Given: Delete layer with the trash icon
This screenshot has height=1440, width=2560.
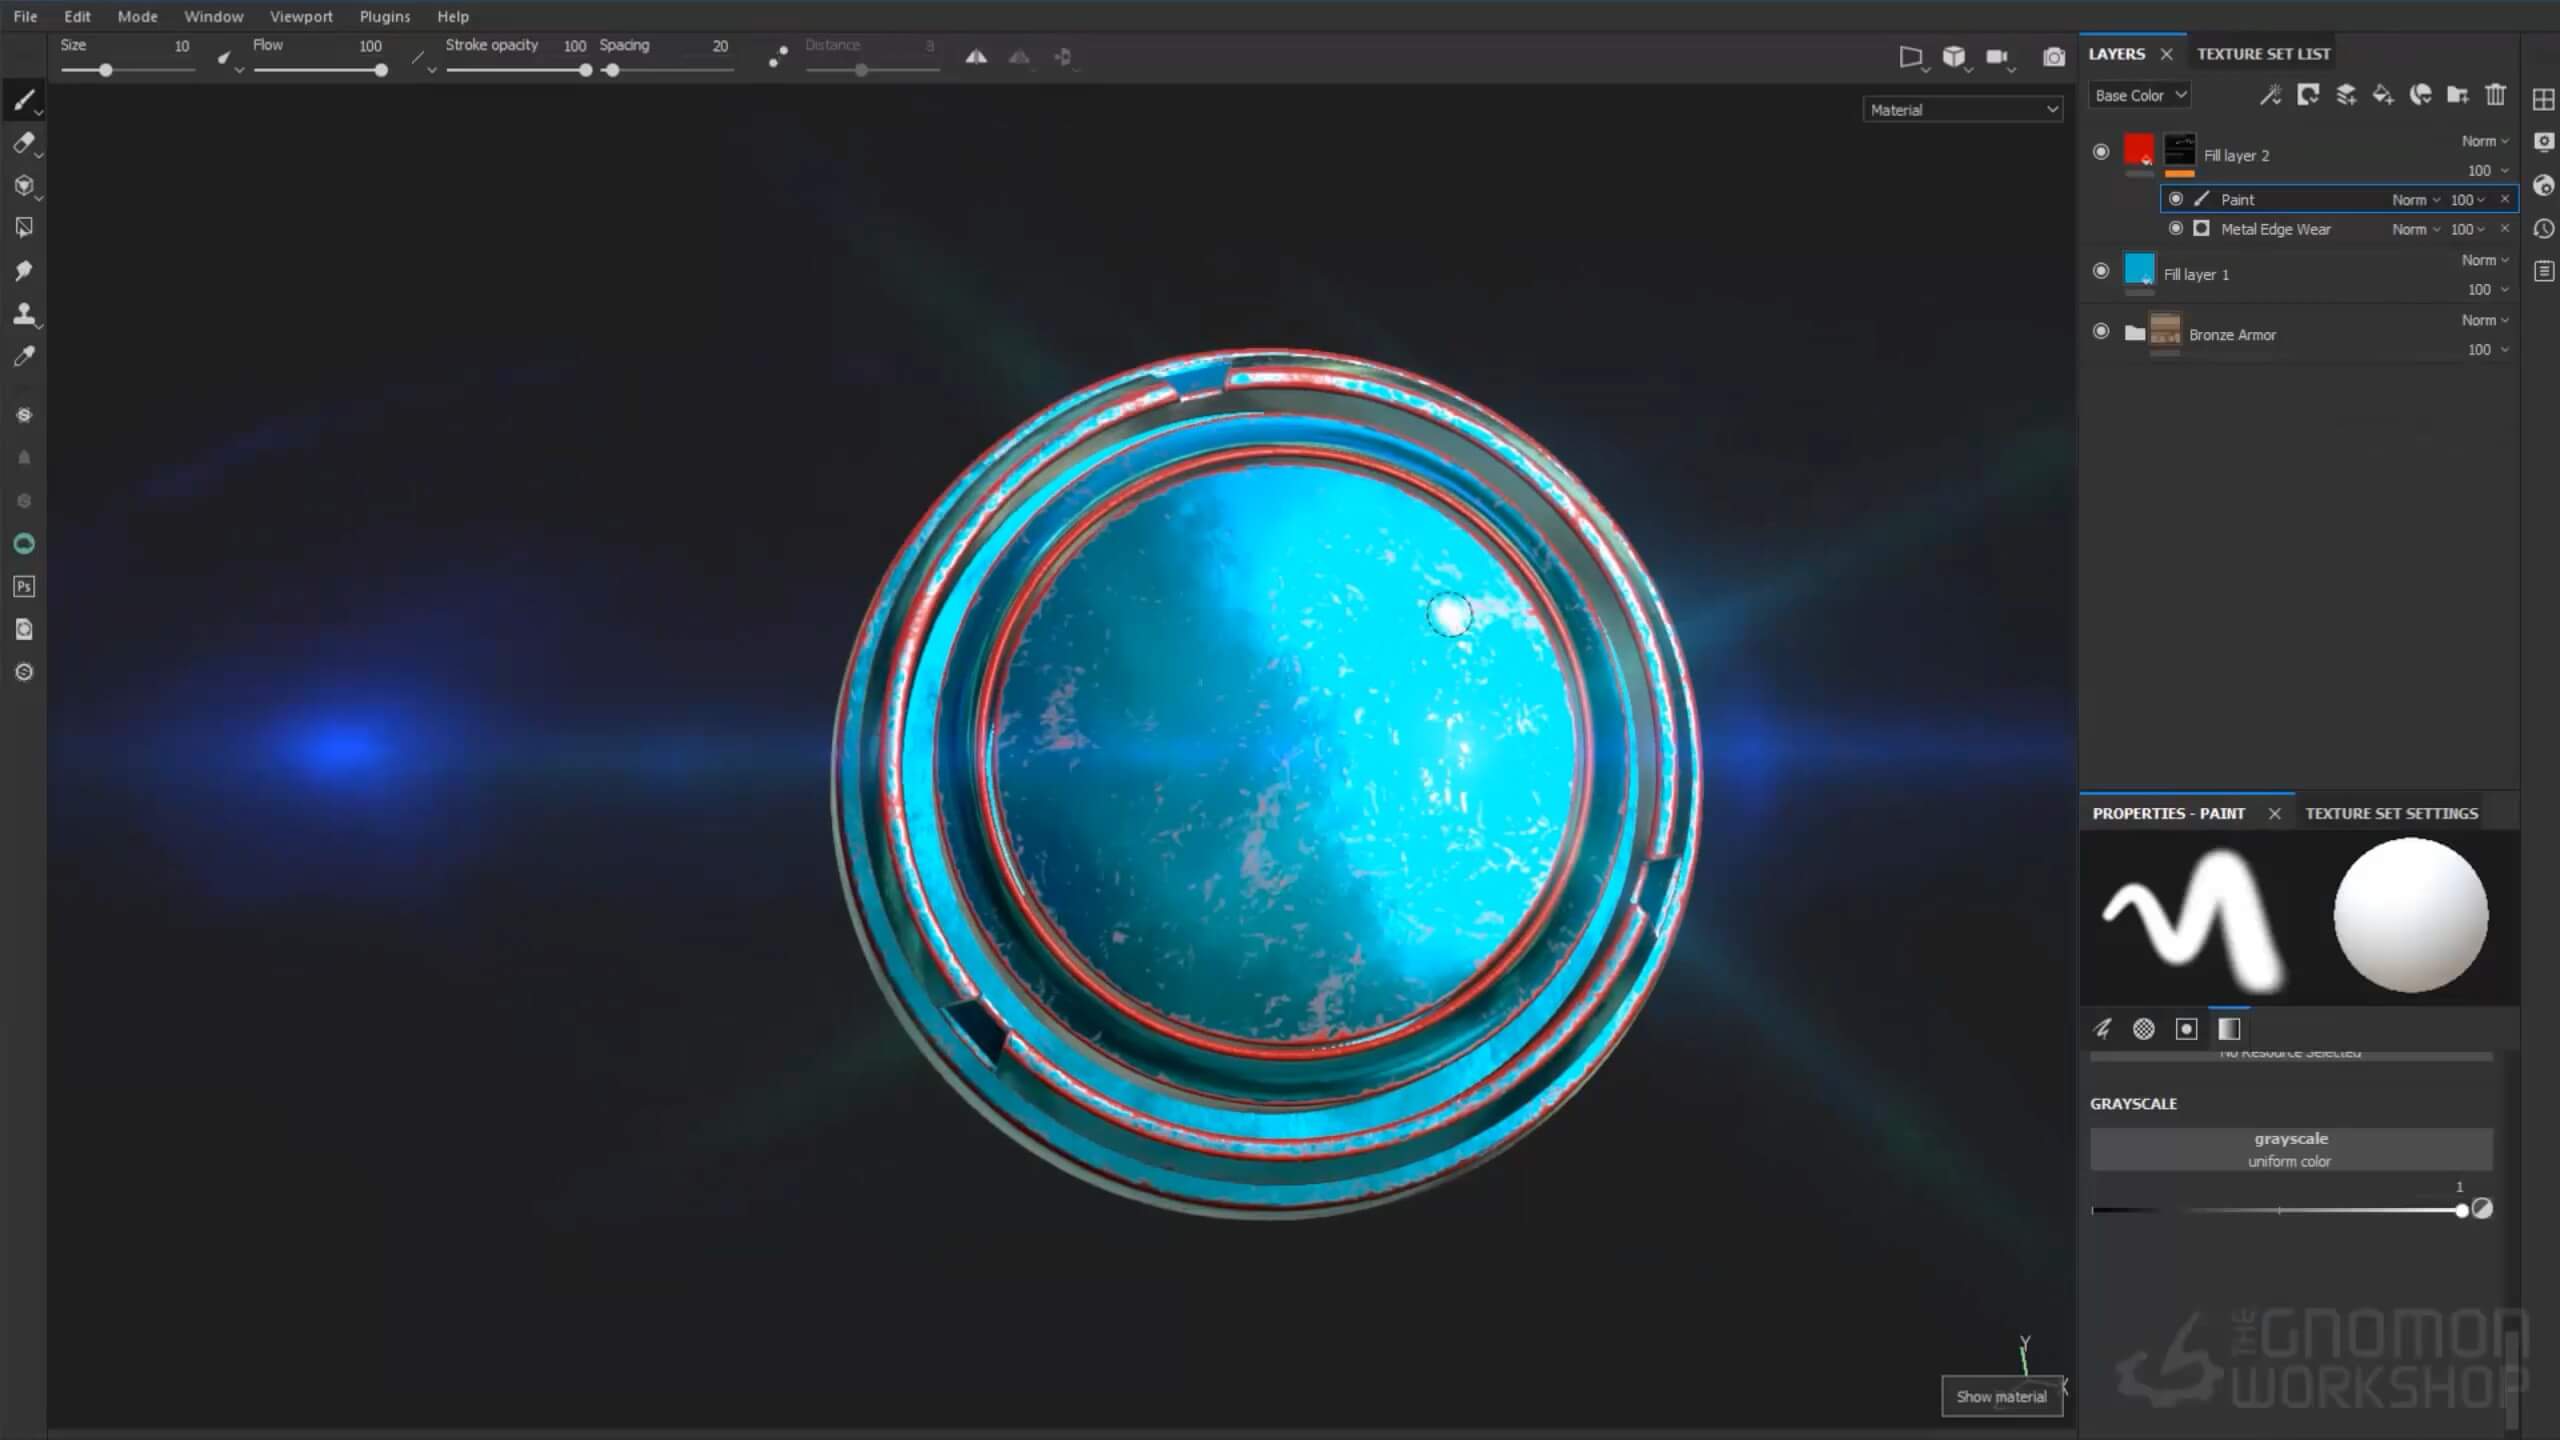Looking at the screenshot, I should (2495, 95).
